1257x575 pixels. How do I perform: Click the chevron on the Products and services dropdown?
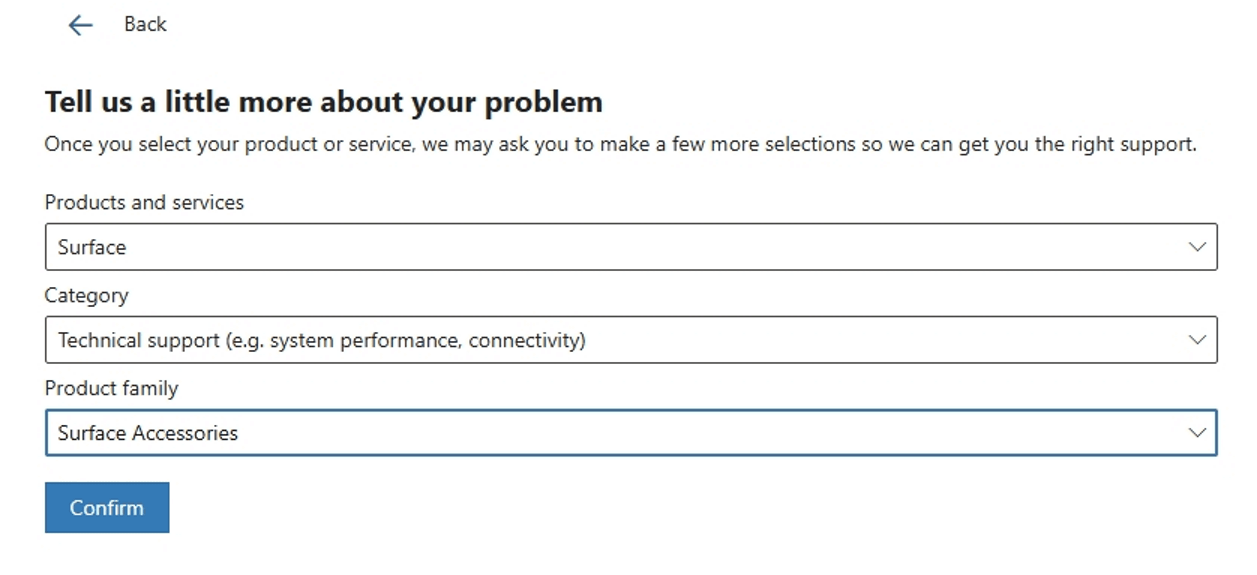[x=1197, y=247]
